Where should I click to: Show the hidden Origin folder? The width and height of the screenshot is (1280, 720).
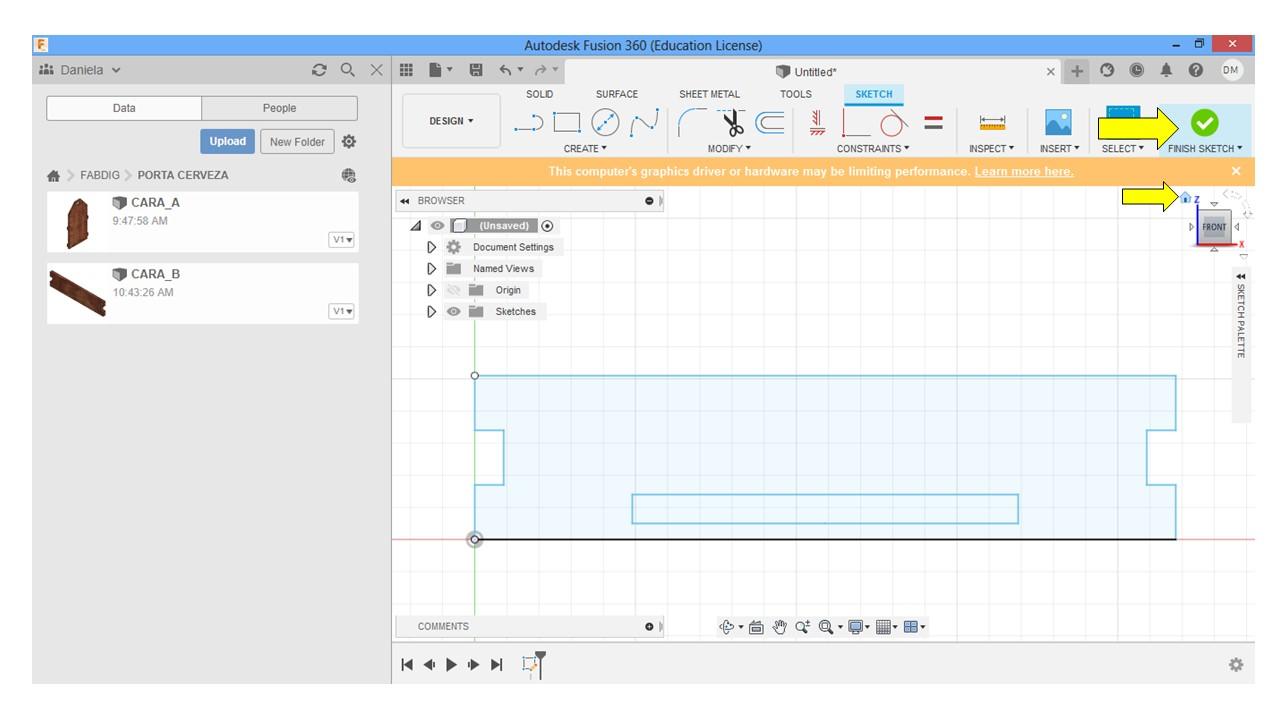pos(454,290)
